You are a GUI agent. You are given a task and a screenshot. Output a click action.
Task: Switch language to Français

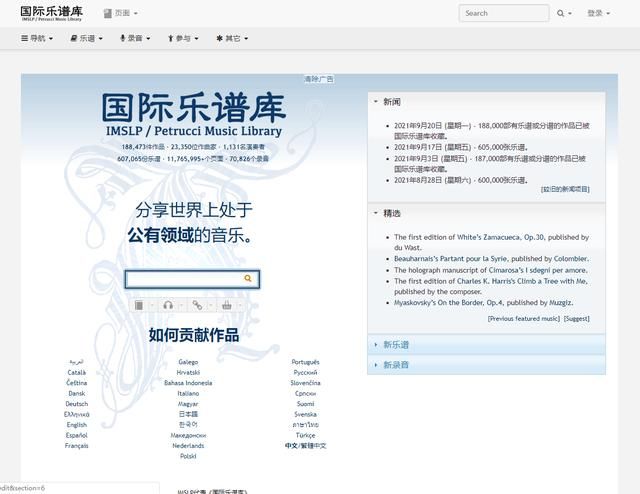point(77,446)
